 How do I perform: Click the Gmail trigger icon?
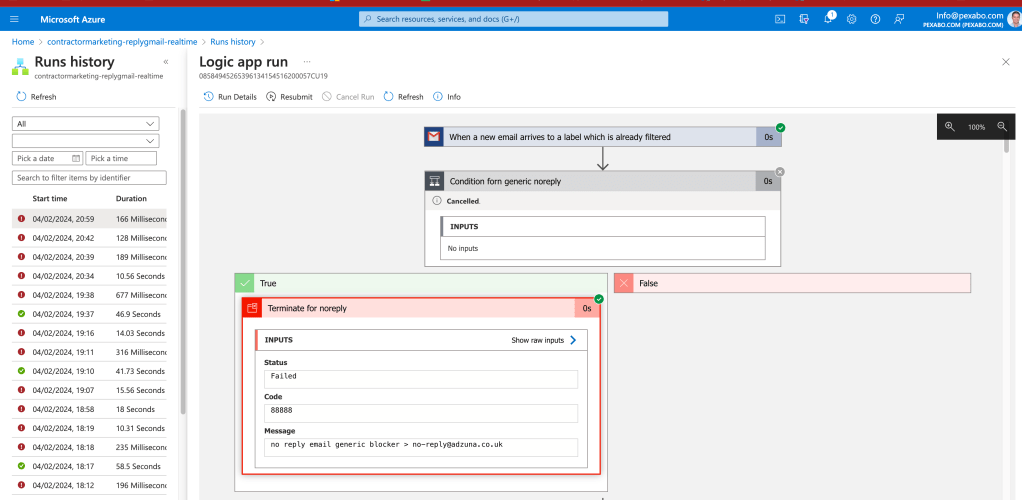pyautogui.click(x=433, y=137)
